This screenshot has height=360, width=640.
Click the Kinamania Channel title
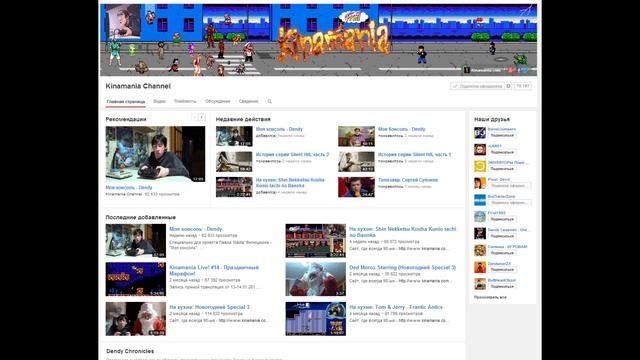138,86
